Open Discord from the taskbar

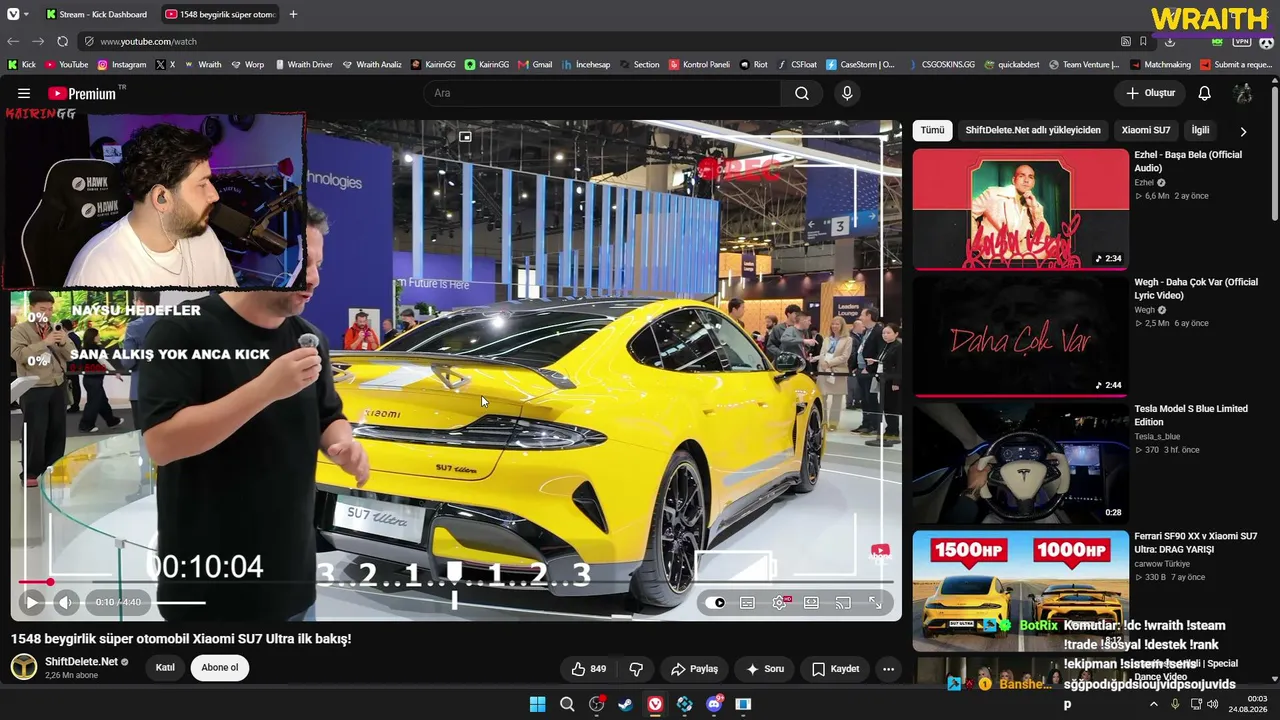point(714,704)
